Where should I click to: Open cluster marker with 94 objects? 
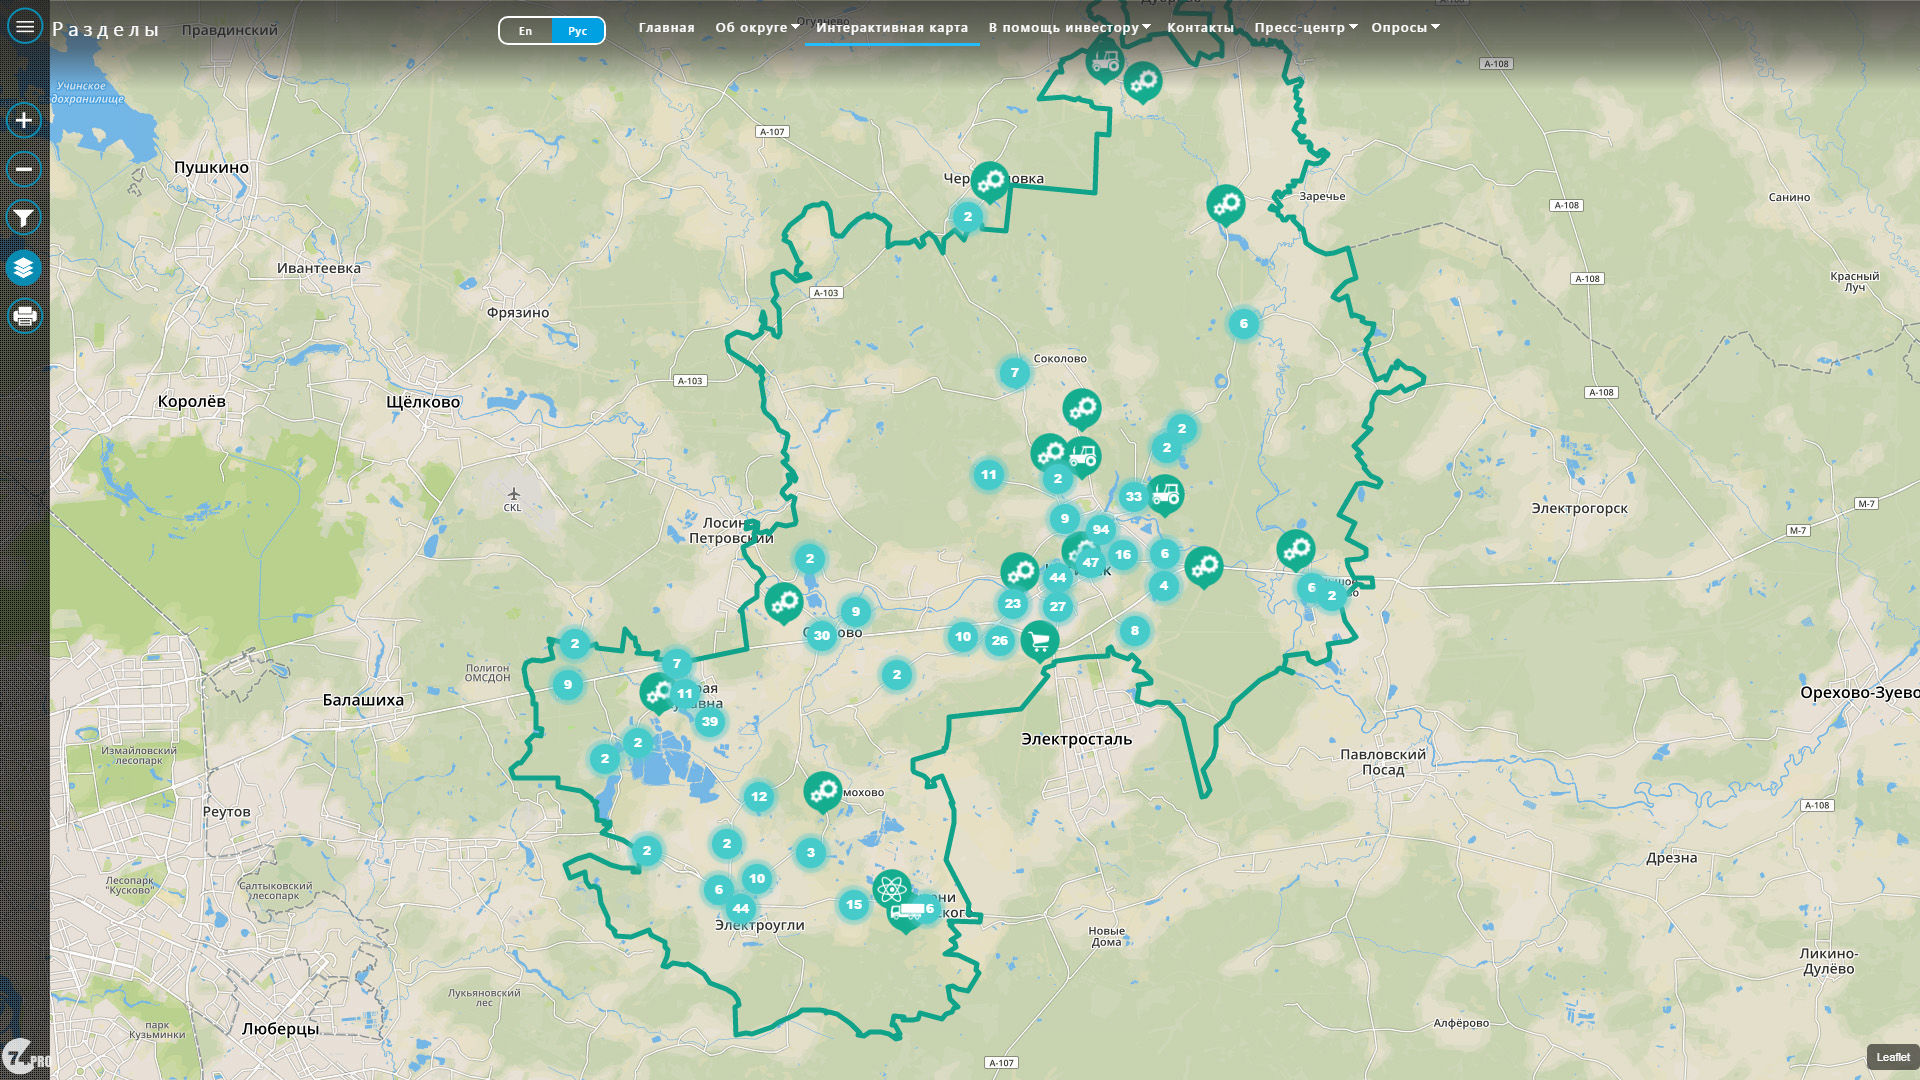(1100, 530)
